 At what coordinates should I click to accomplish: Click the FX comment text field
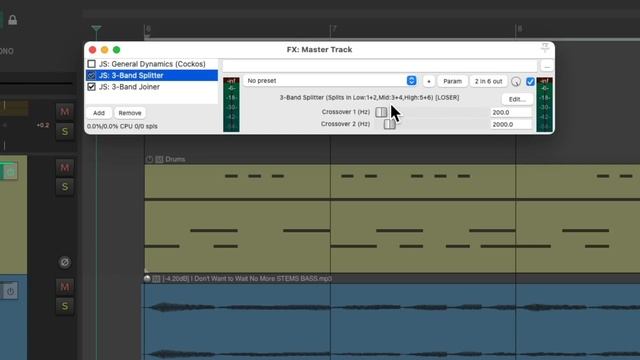[x=380, y=66]
